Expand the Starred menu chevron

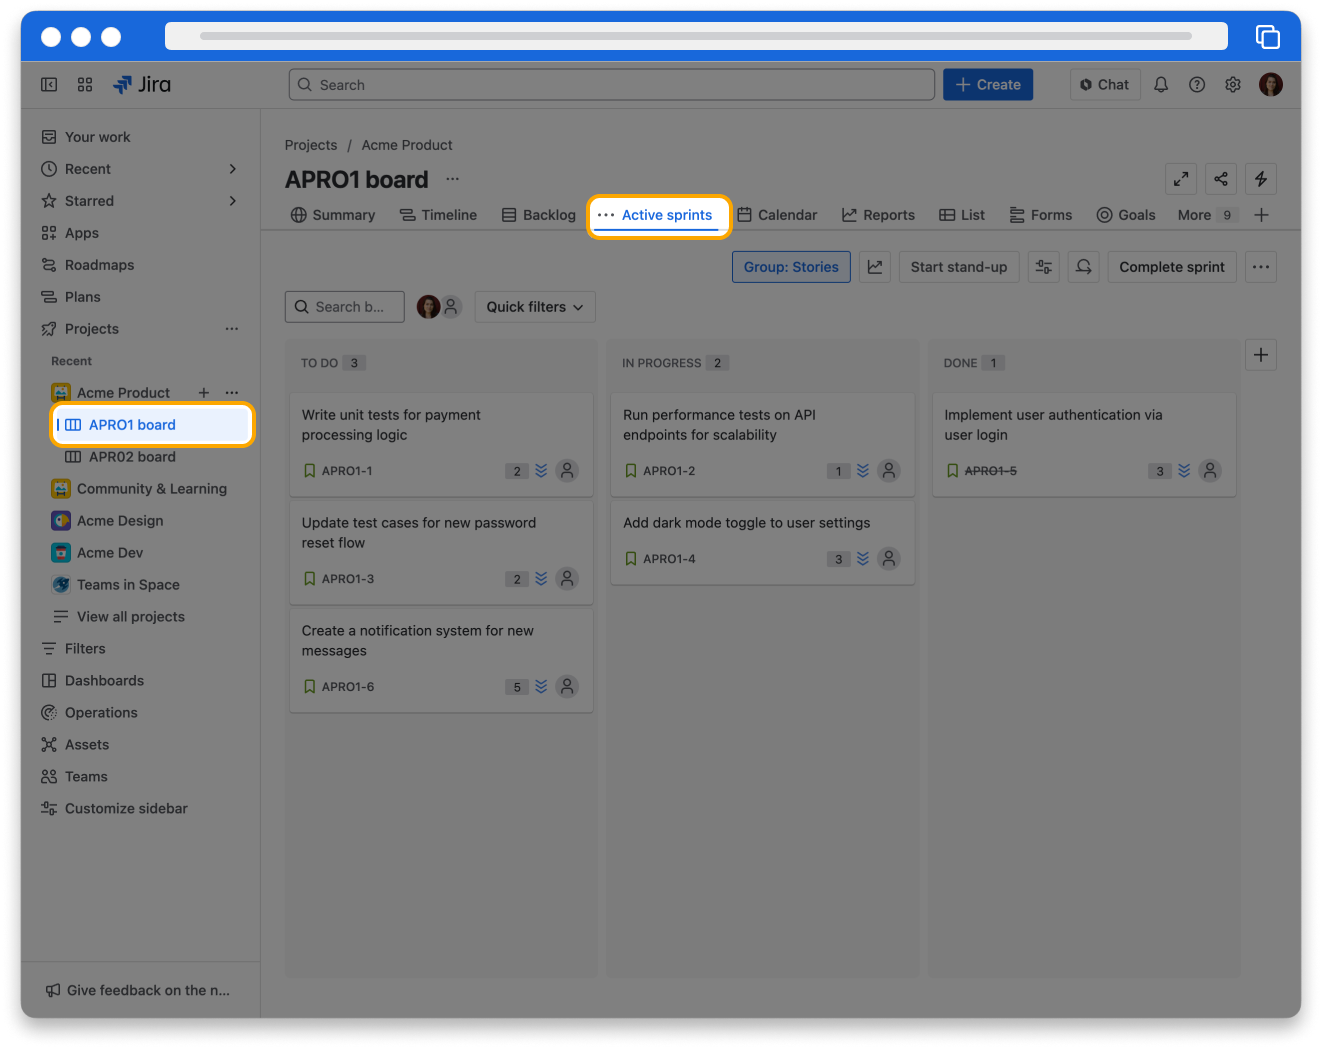pyautogui.click(x=233, y=201)
